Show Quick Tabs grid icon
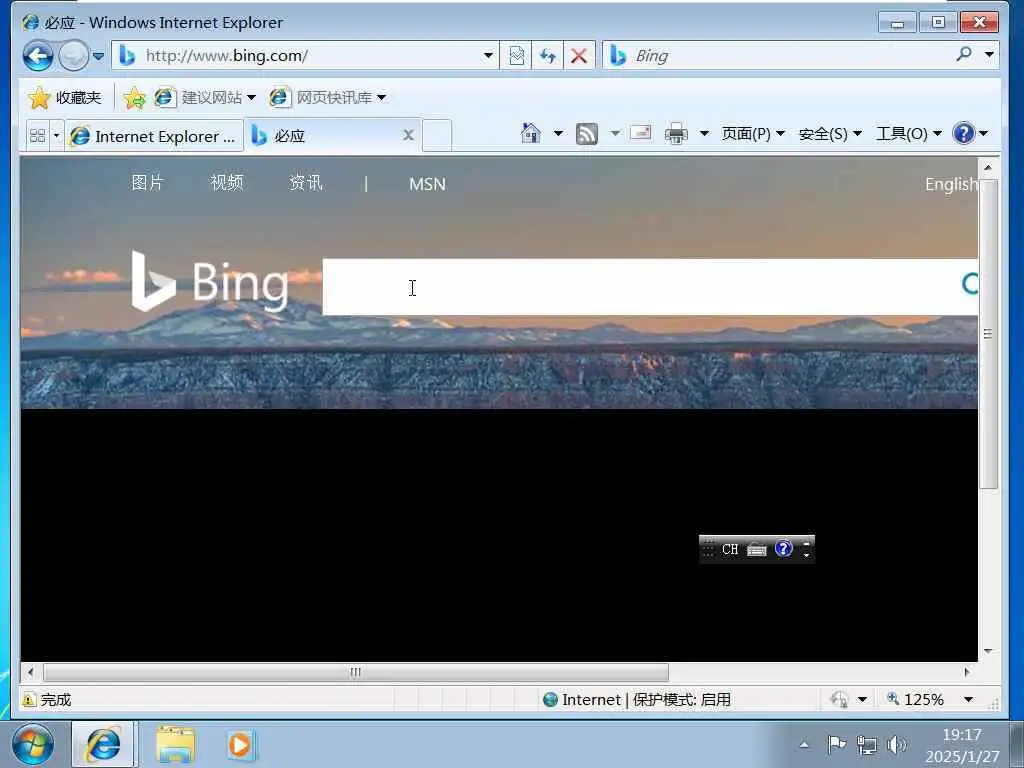The width and height of the screenshot is (1024, 768). pos(38,136)
